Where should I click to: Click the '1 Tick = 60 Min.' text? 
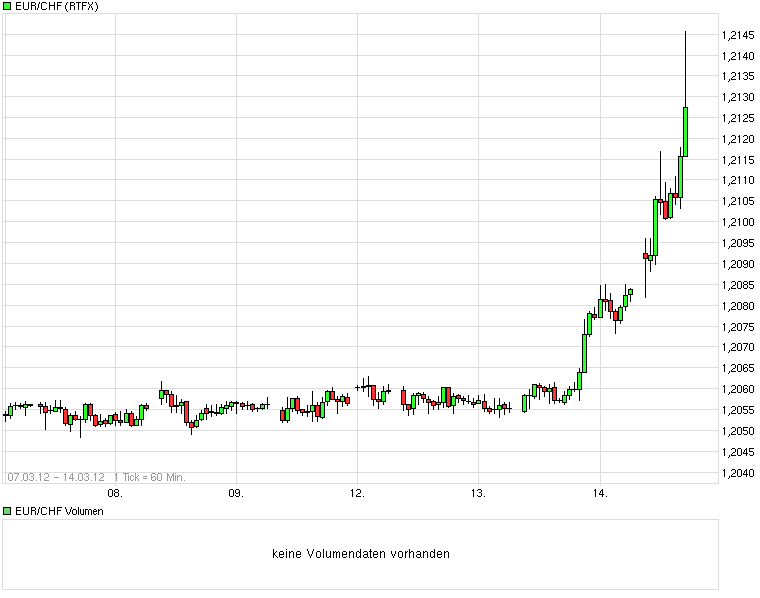click(150, 477)
